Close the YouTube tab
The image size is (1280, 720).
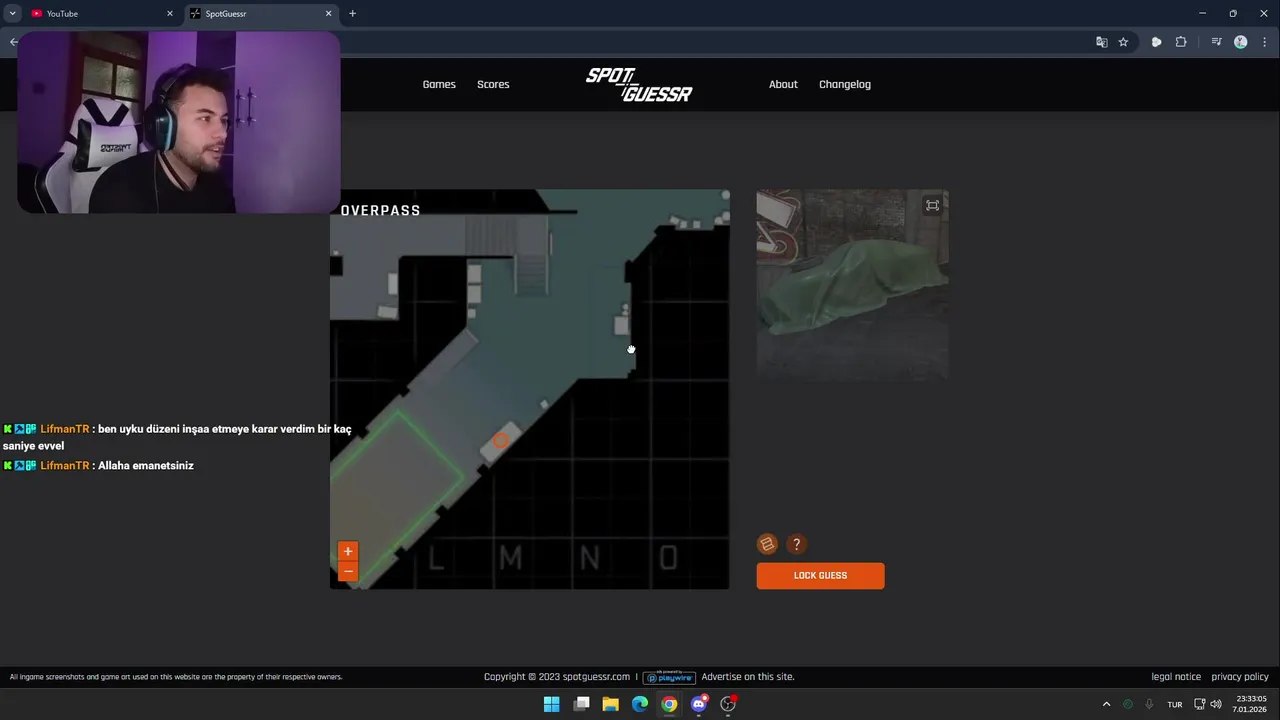pyautogui.click(x=169, y=14)
